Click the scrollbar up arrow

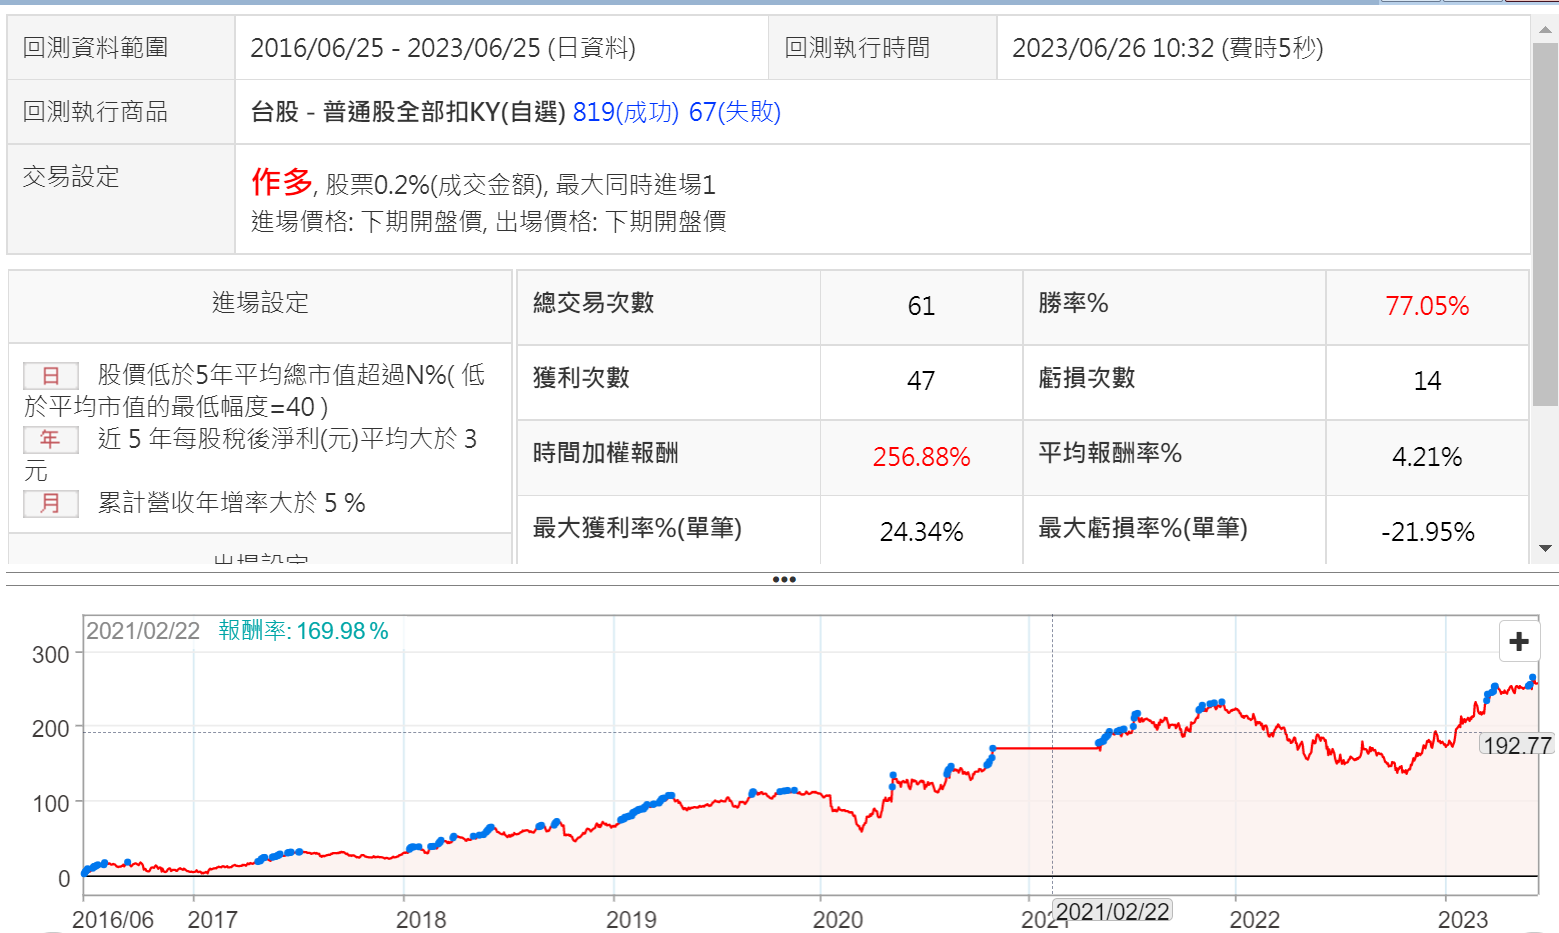pos(1545,30)
